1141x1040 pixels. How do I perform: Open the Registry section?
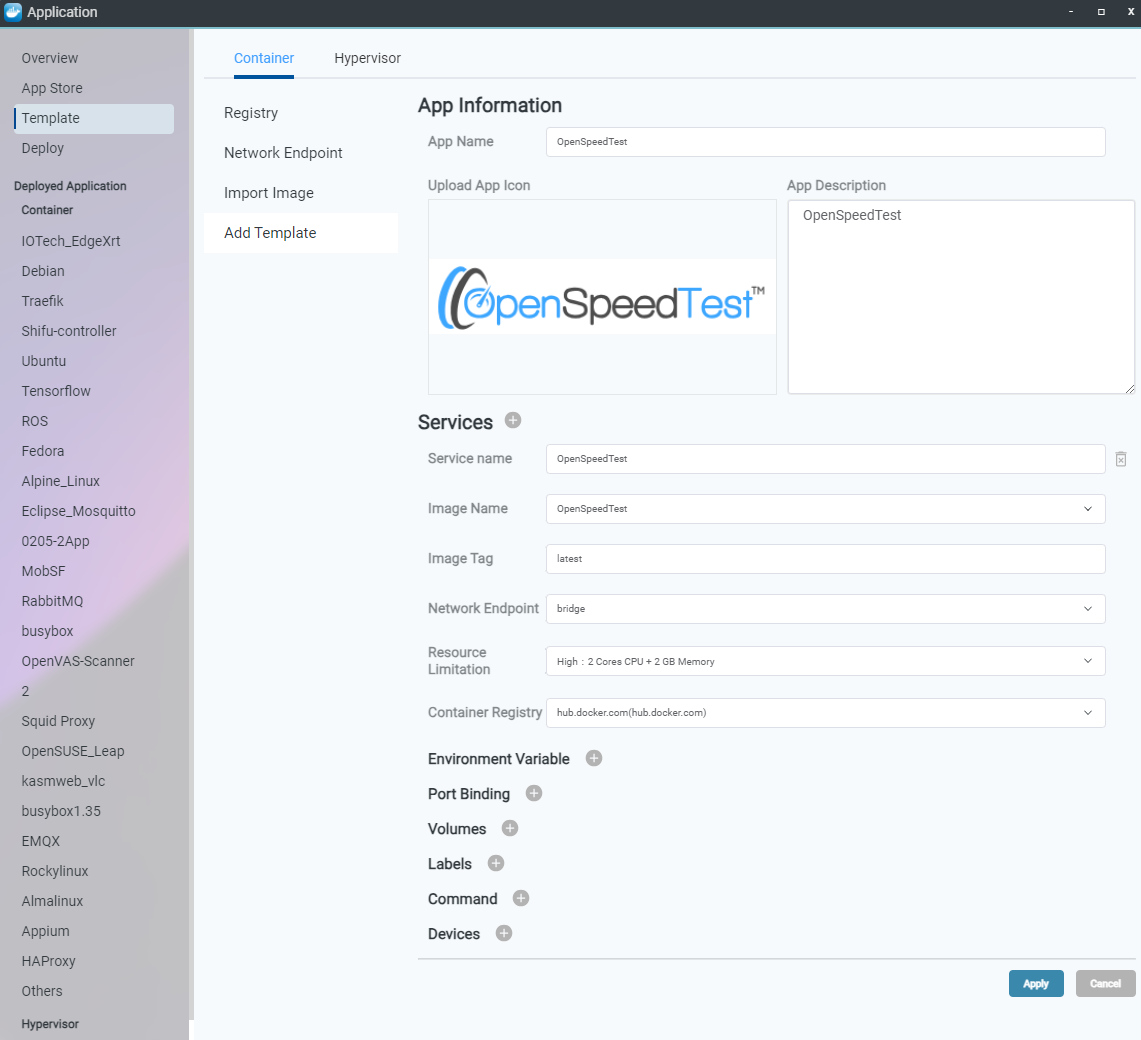[251, 113]
